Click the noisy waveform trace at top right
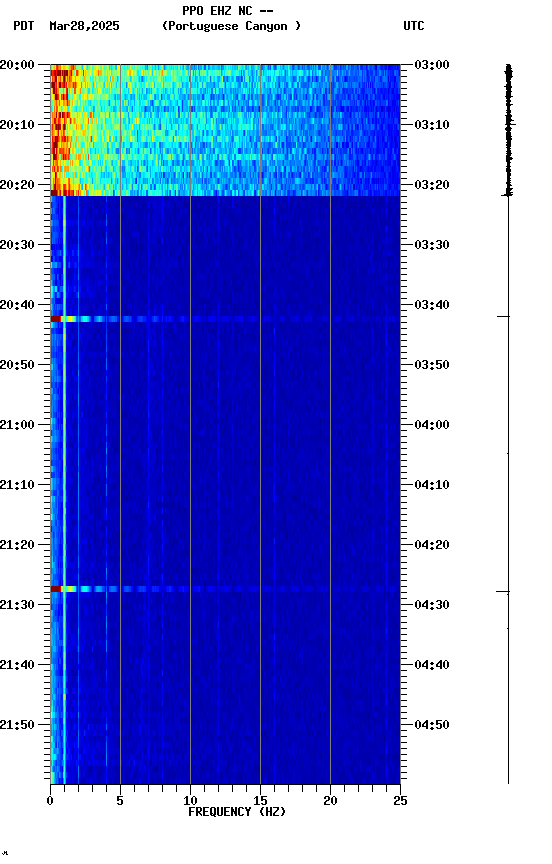Screen dimensions: 552x864 [x=508, y=130]
